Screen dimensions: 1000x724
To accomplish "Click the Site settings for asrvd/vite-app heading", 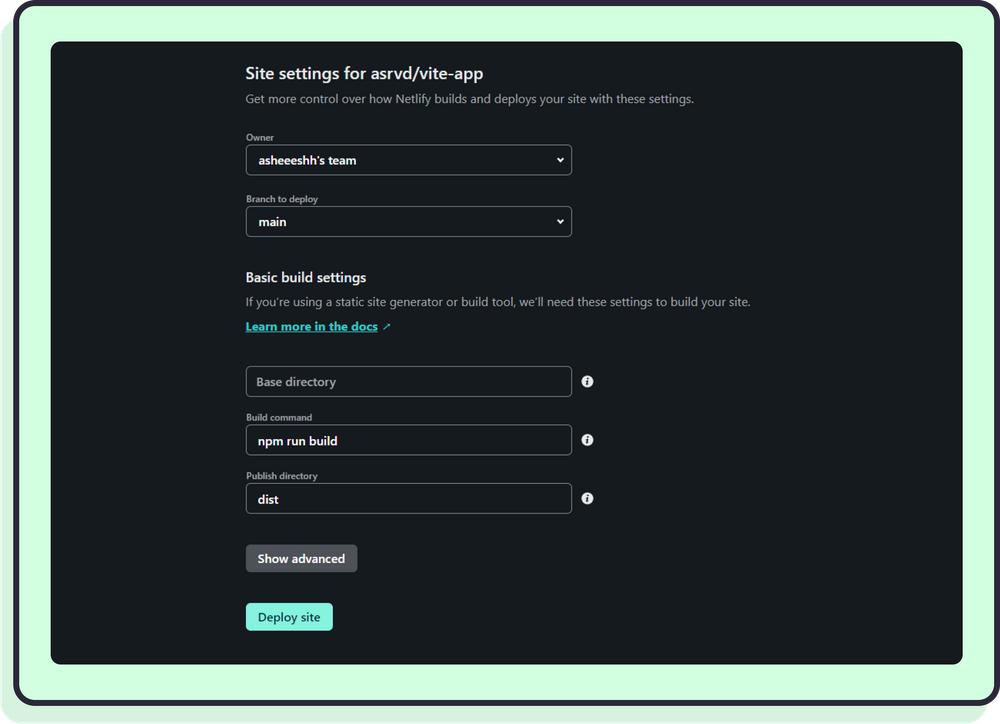I will pyautogui.click(x=364, y=73).
